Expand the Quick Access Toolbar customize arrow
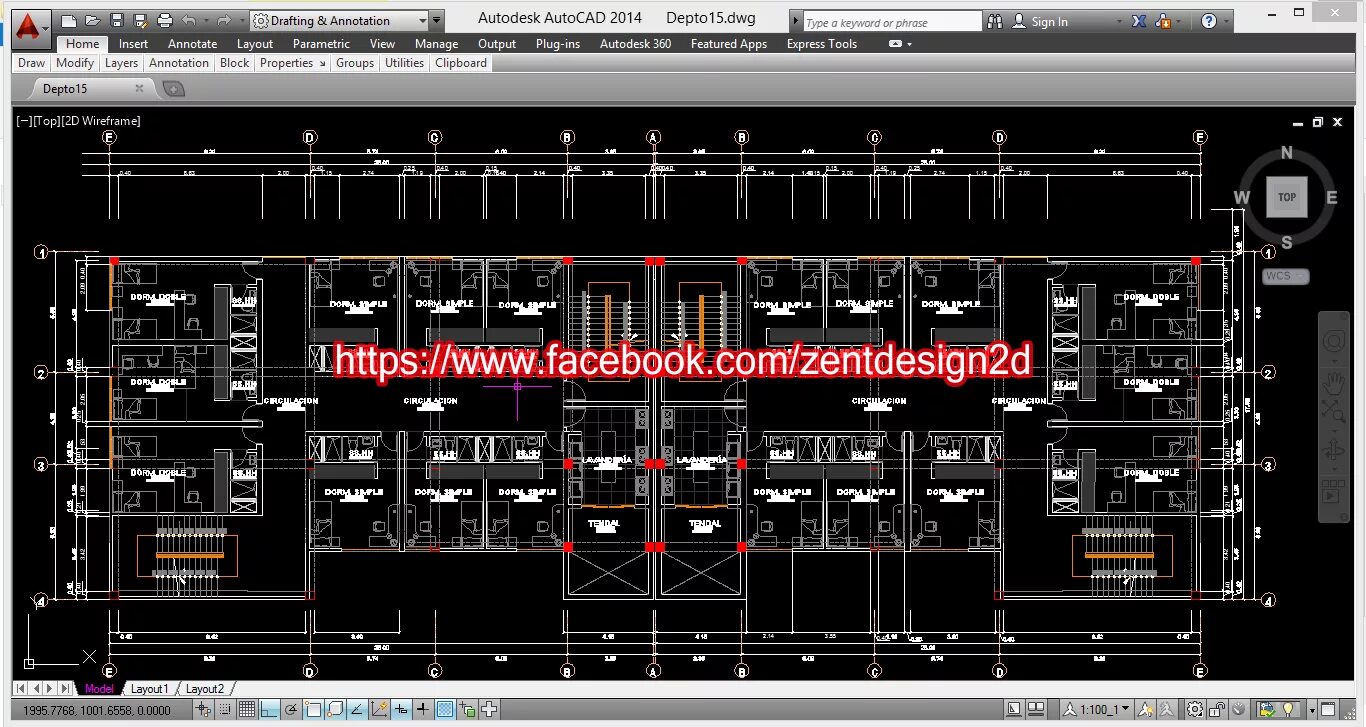 436,20
